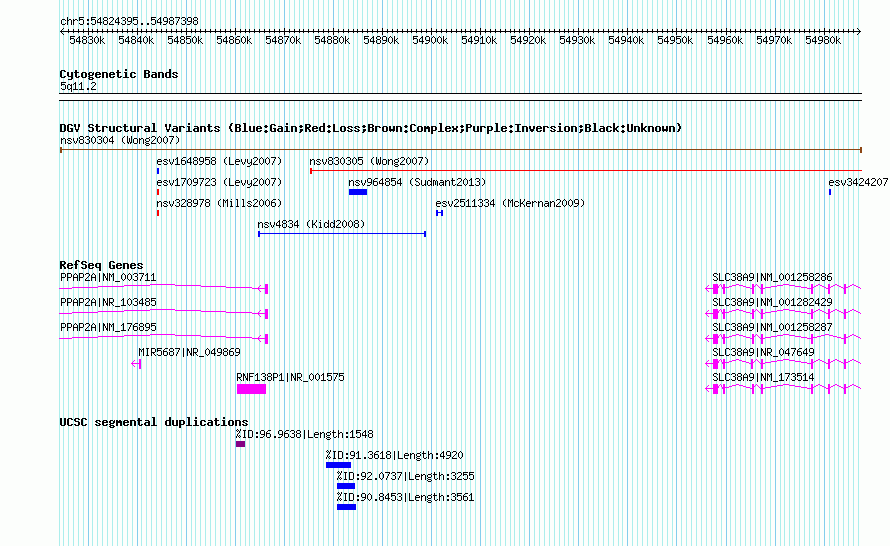
Task: Click the MIR5687|NR_049869 gene label
Action: coord(189,352)
